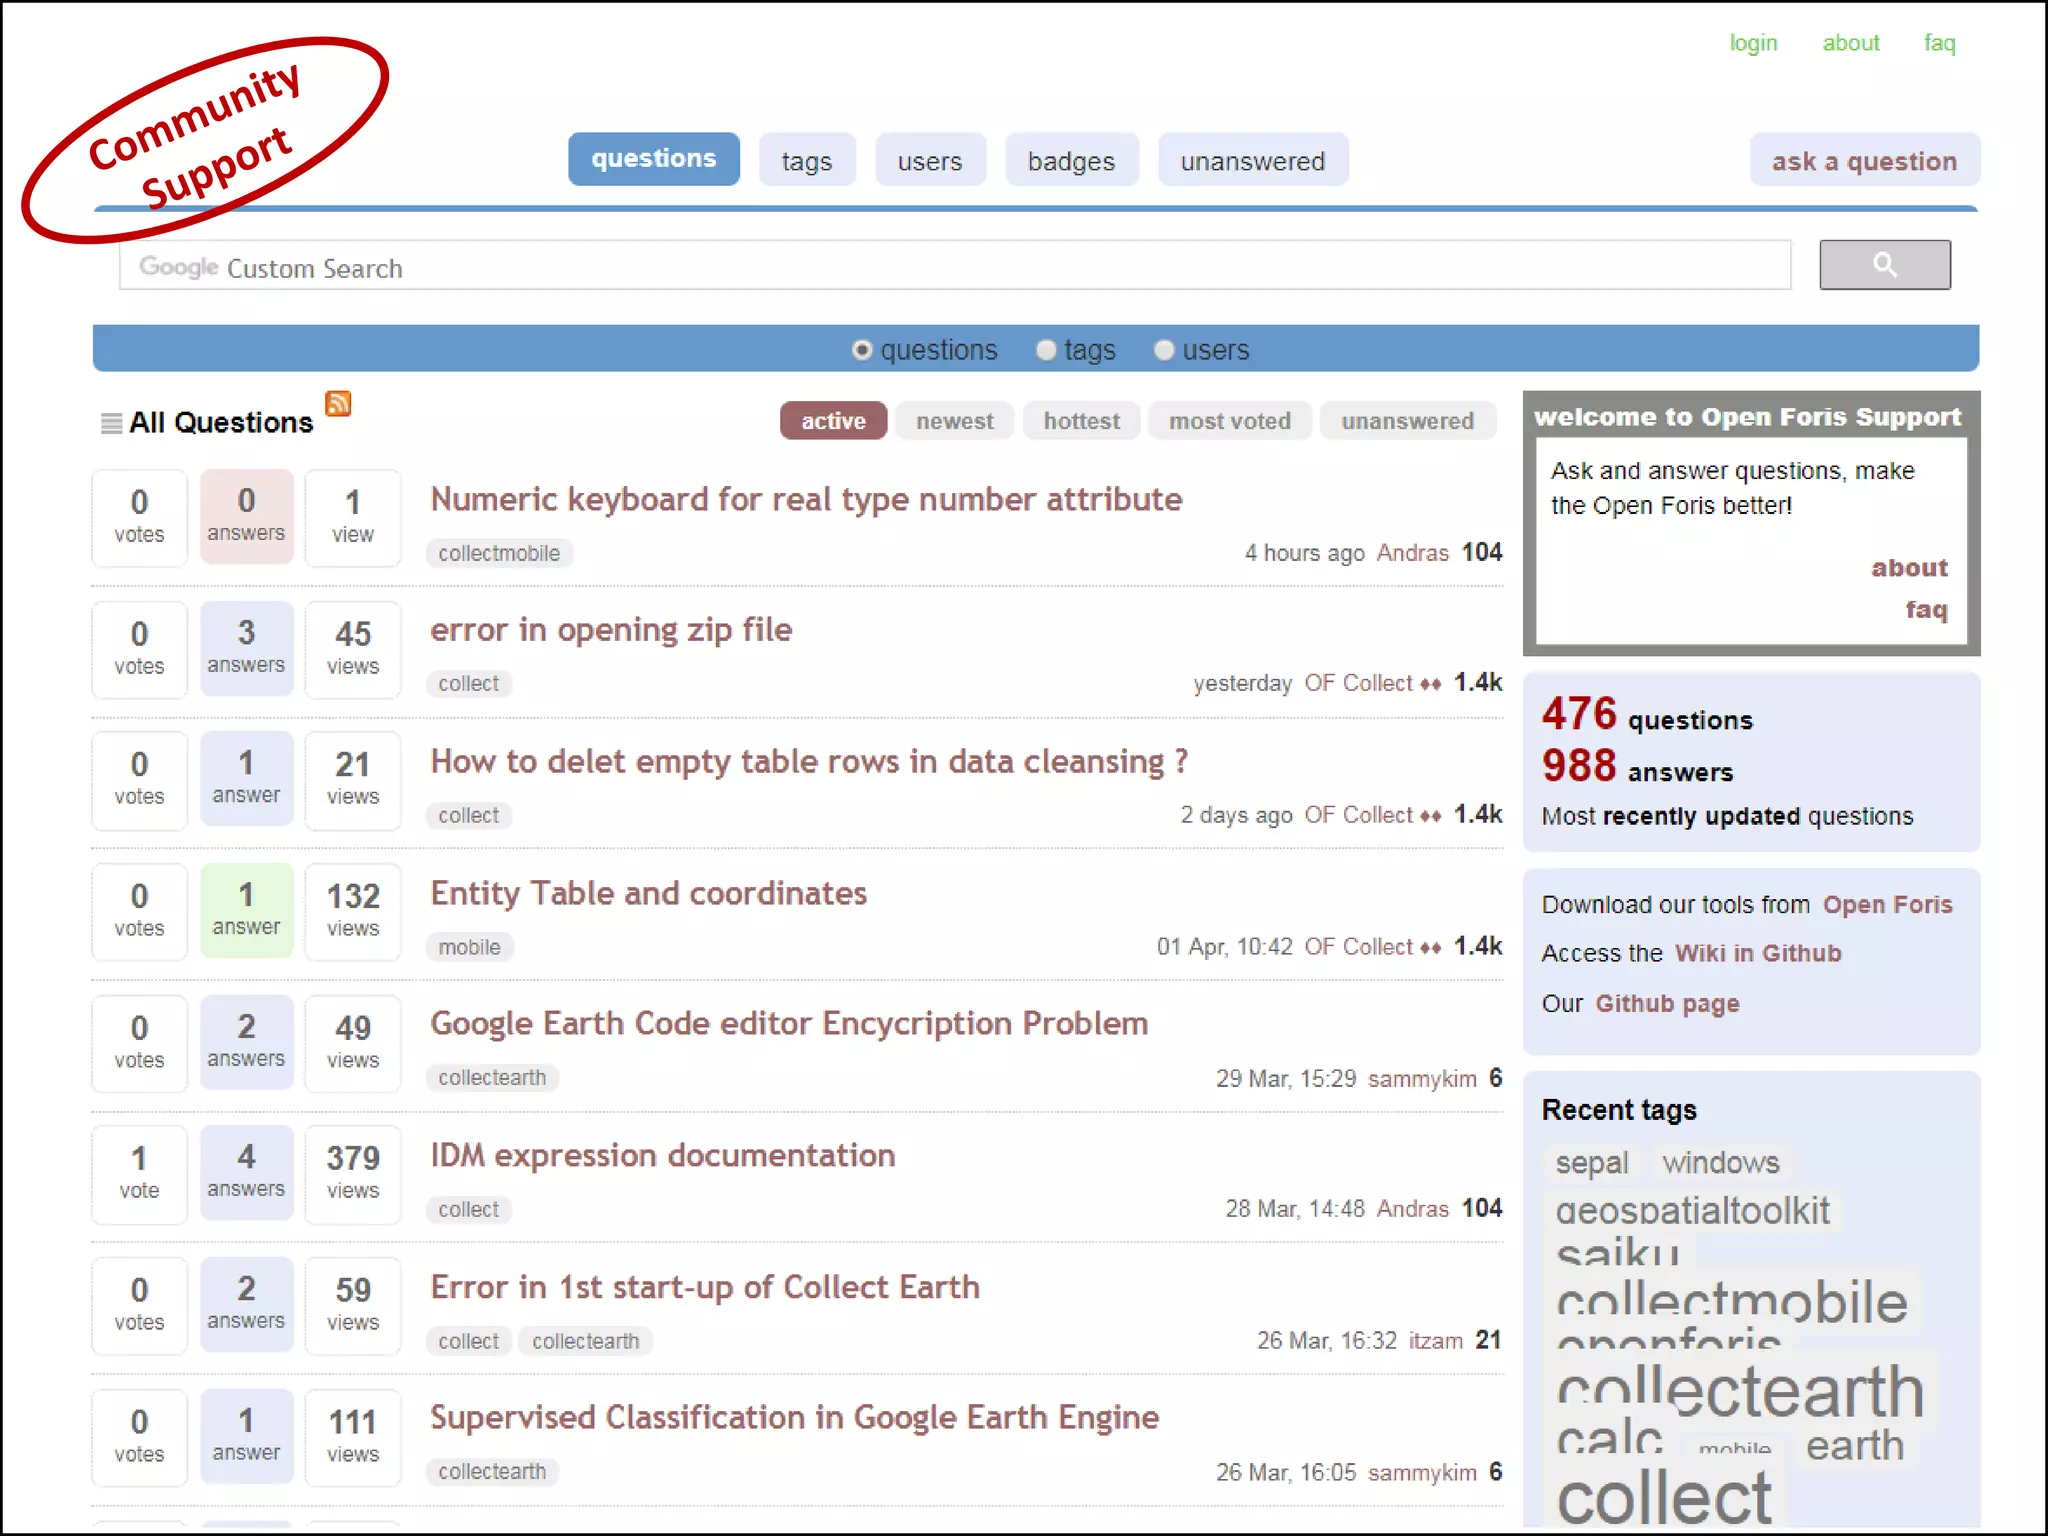Click the ask a question button

1863,161
